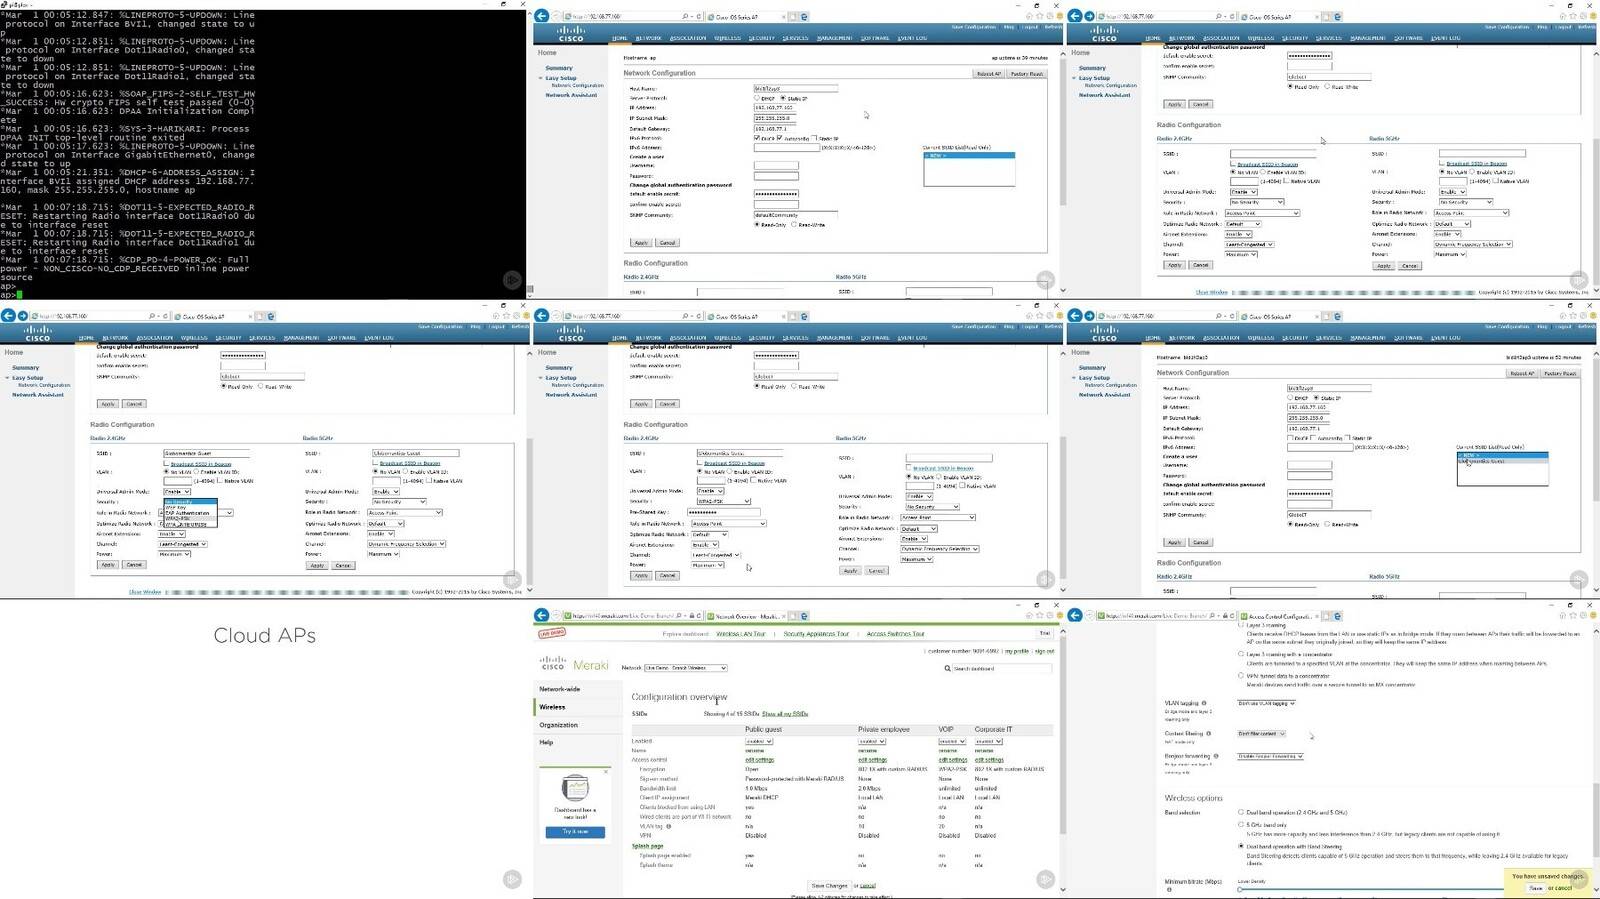
Task: Close the Meraki Overview browser tab
Action: 782,616
